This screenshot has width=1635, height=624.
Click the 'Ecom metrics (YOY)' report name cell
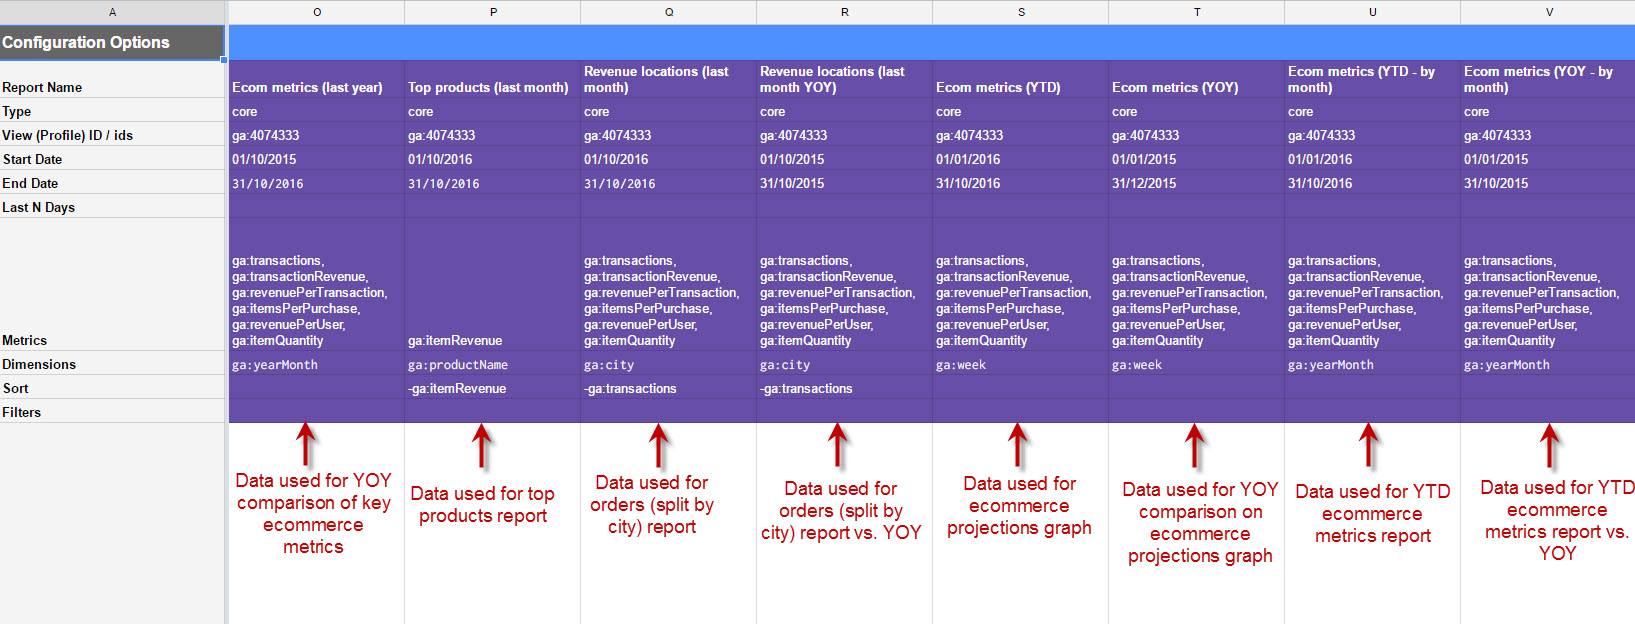click(1197, 79)
